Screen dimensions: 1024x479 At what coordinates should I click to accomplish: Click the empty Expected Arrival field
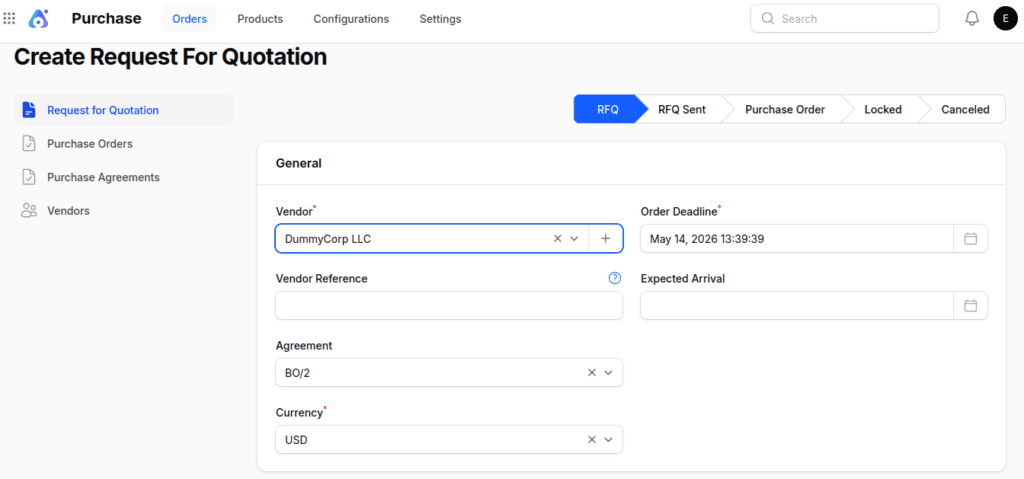pyautogui.click(x=797, y=305)
